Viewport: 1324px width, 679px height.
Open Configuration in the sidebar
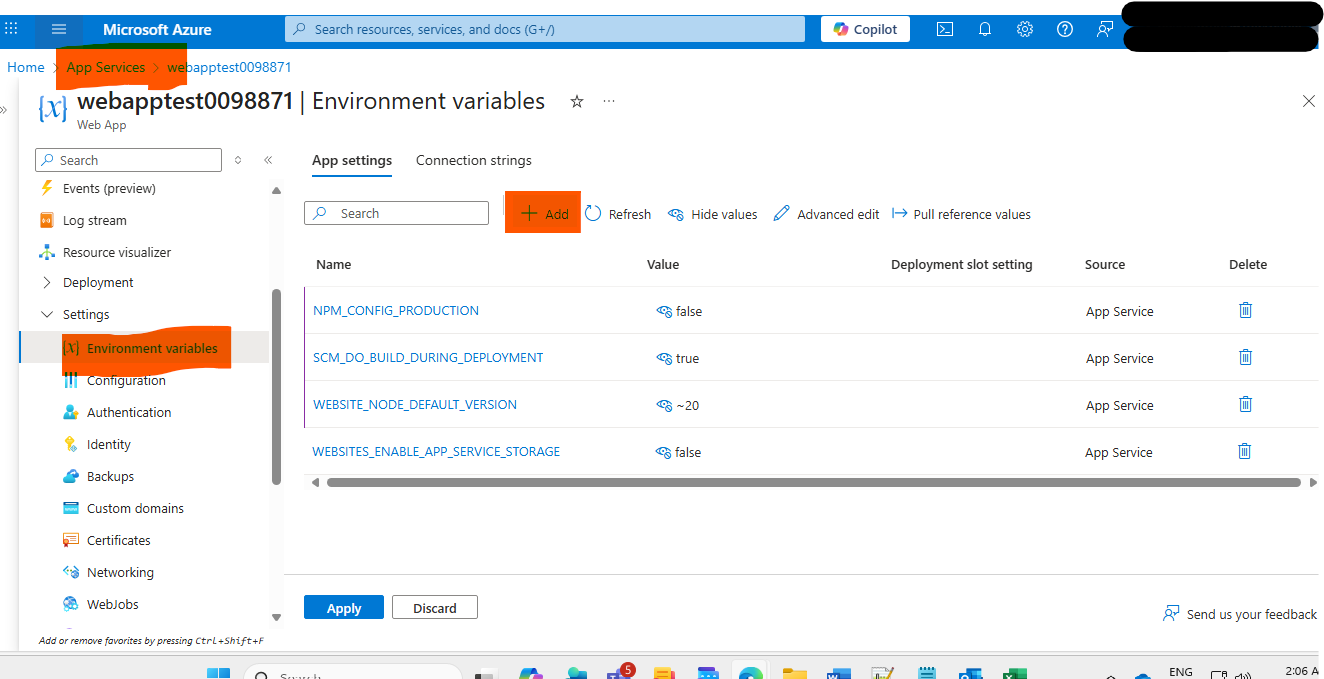point(126,380)
